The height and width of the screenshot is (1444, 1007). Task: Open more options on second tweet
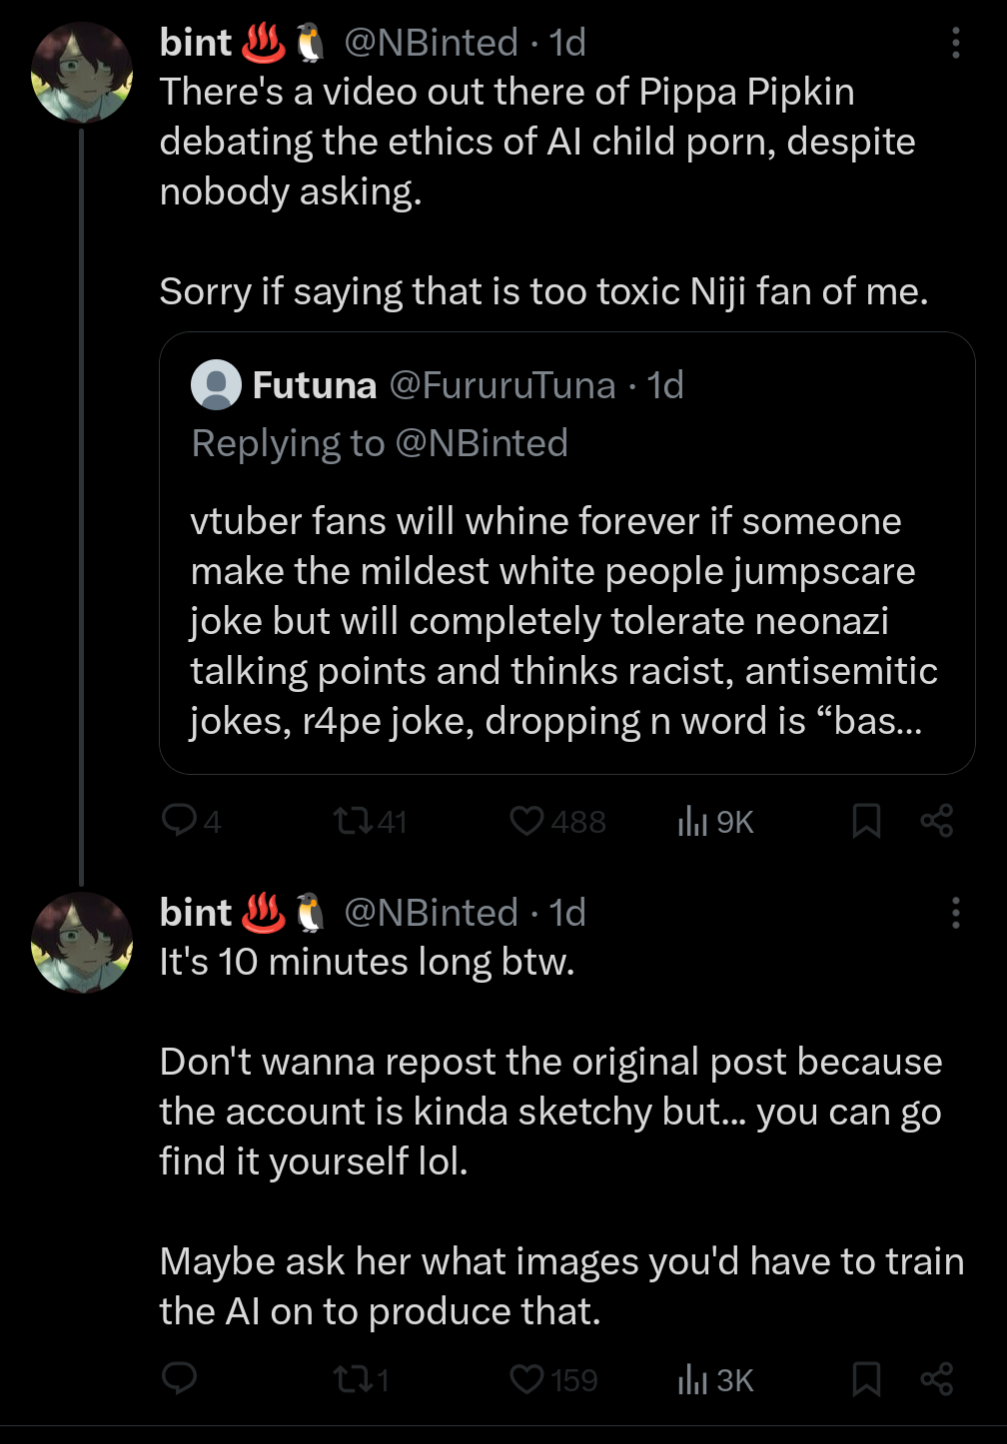click(956, 913)
